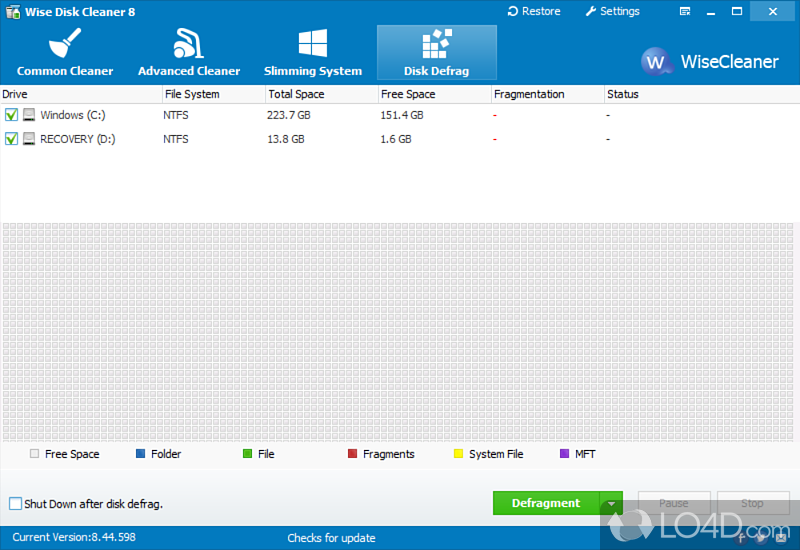Click the feedback menu icon in title bar
This screenshot has height=550, width=800.
click(684, 12)
